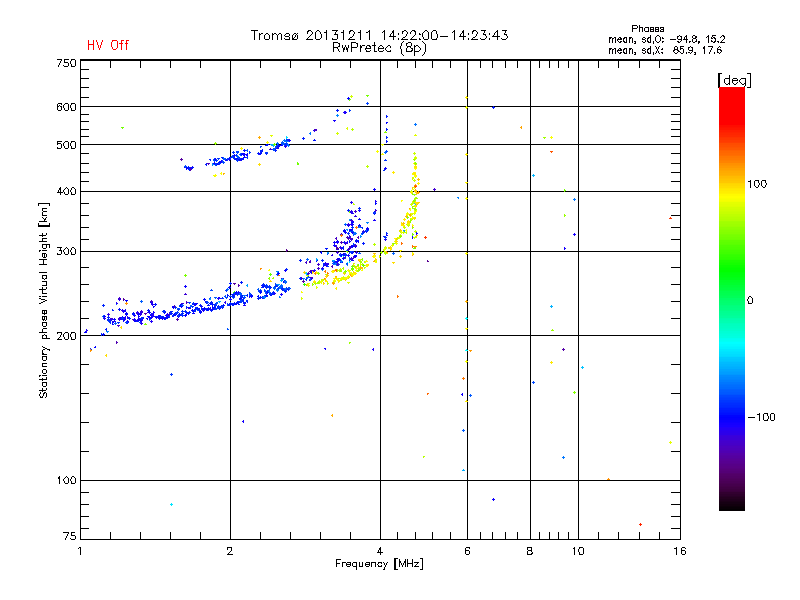
Task: Click the colorbar '0' tick label
Action: coord(750,301)
